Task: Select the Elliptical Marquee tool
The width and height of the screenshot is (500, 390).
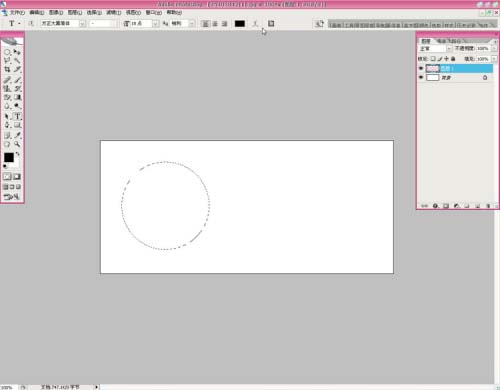Action: click(x=7, y=52)
